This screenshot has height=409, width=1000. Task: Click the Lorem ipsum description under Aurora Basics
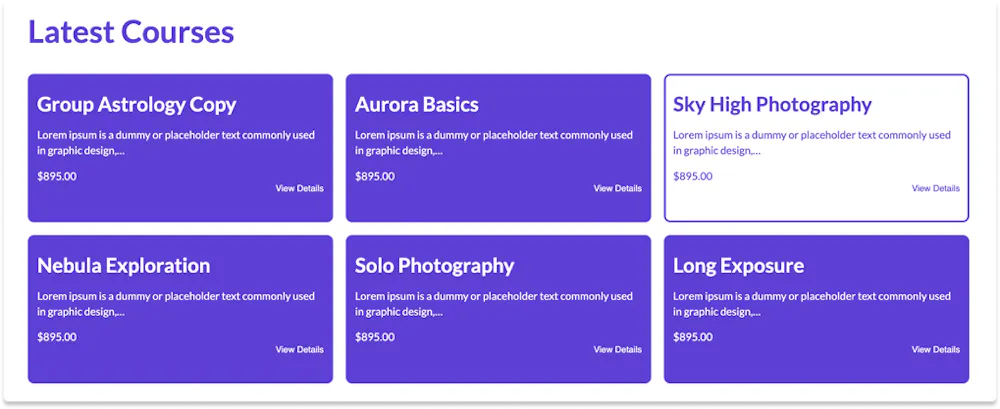[494, 143]
